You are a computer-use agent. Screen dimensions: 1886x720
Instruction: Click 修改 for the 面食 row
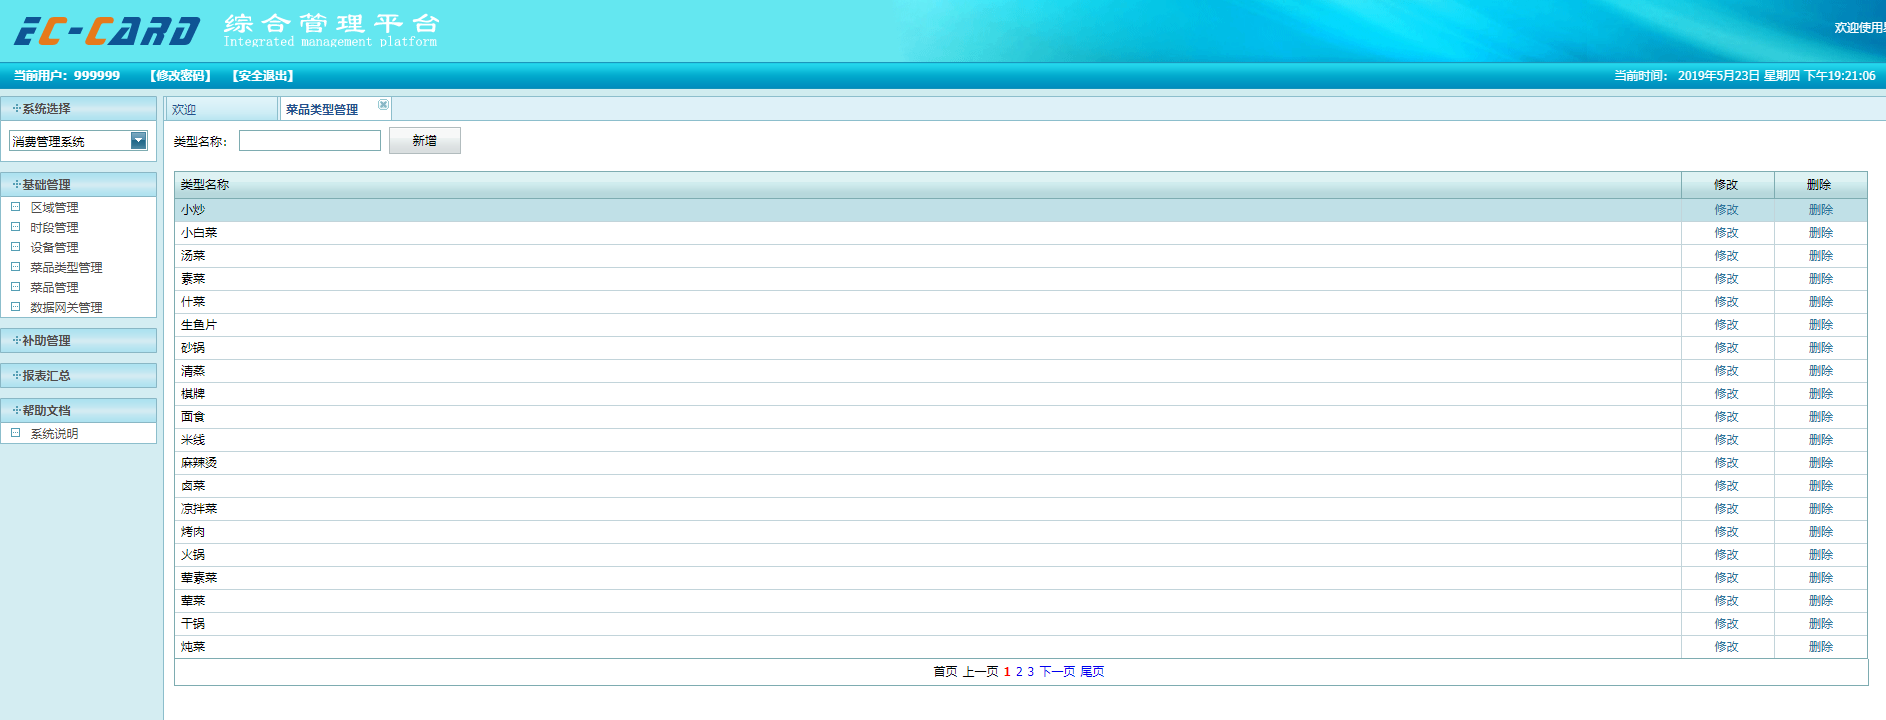pos(1727,417)
